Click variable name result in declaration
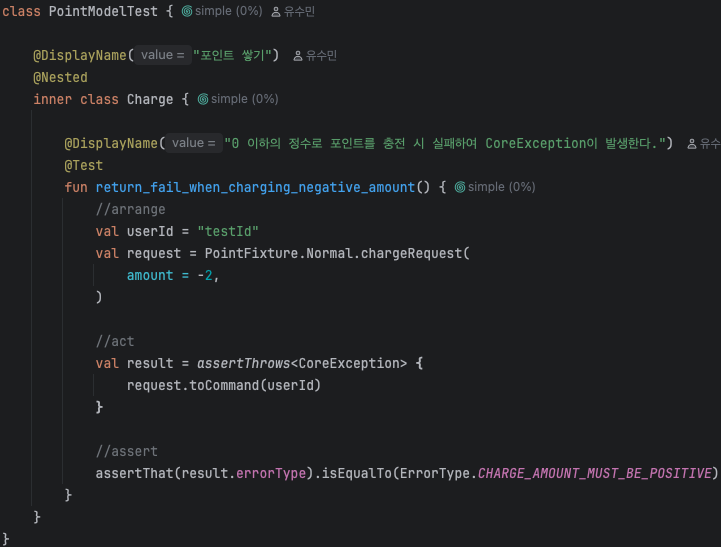Screen dimensions: 721x547 click(x=150, y=364)
